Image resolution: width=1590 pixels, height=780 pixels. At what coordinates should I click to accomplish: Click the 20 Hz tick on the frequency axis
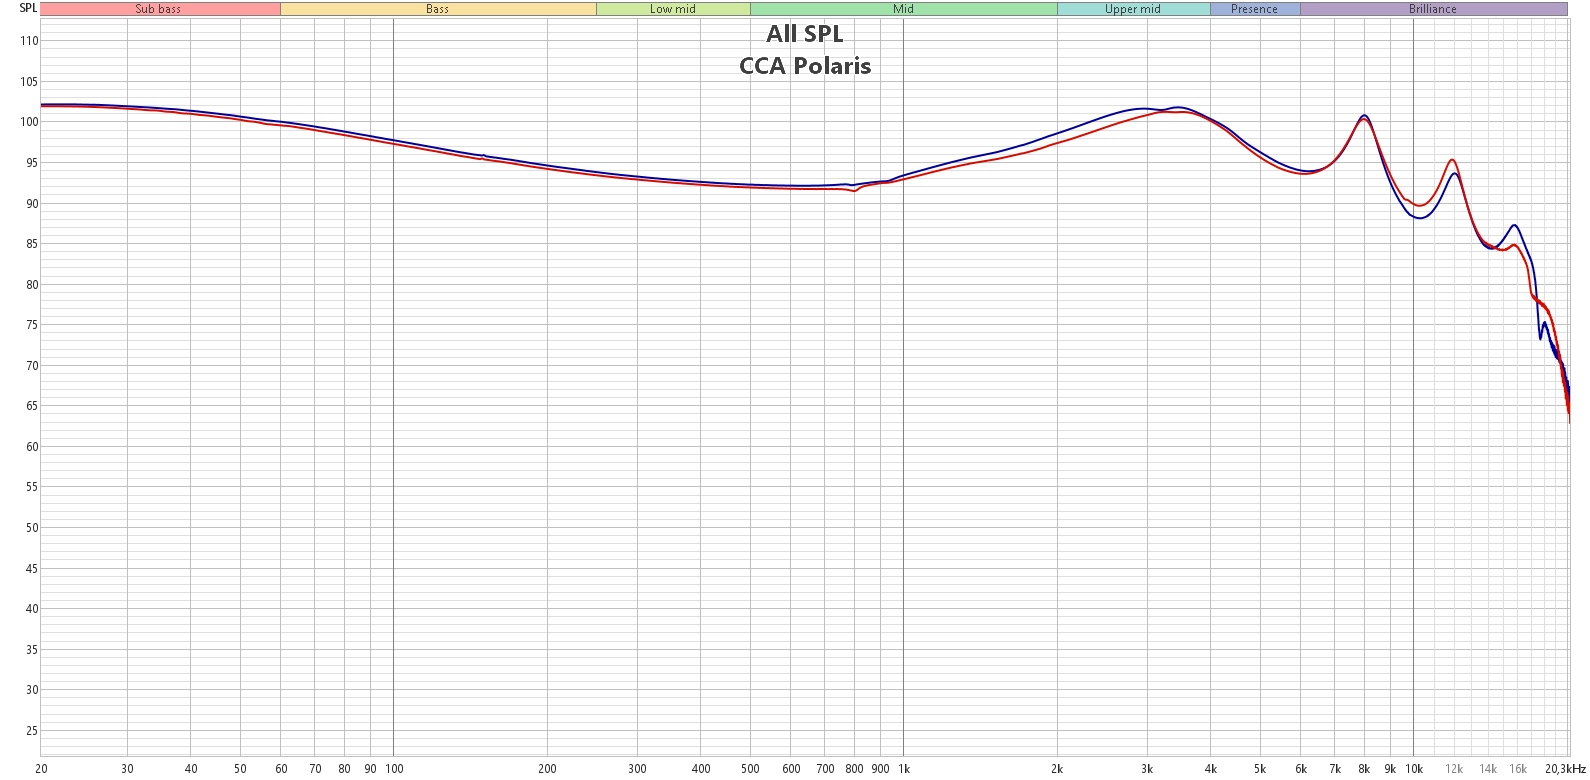pos(41,769)
